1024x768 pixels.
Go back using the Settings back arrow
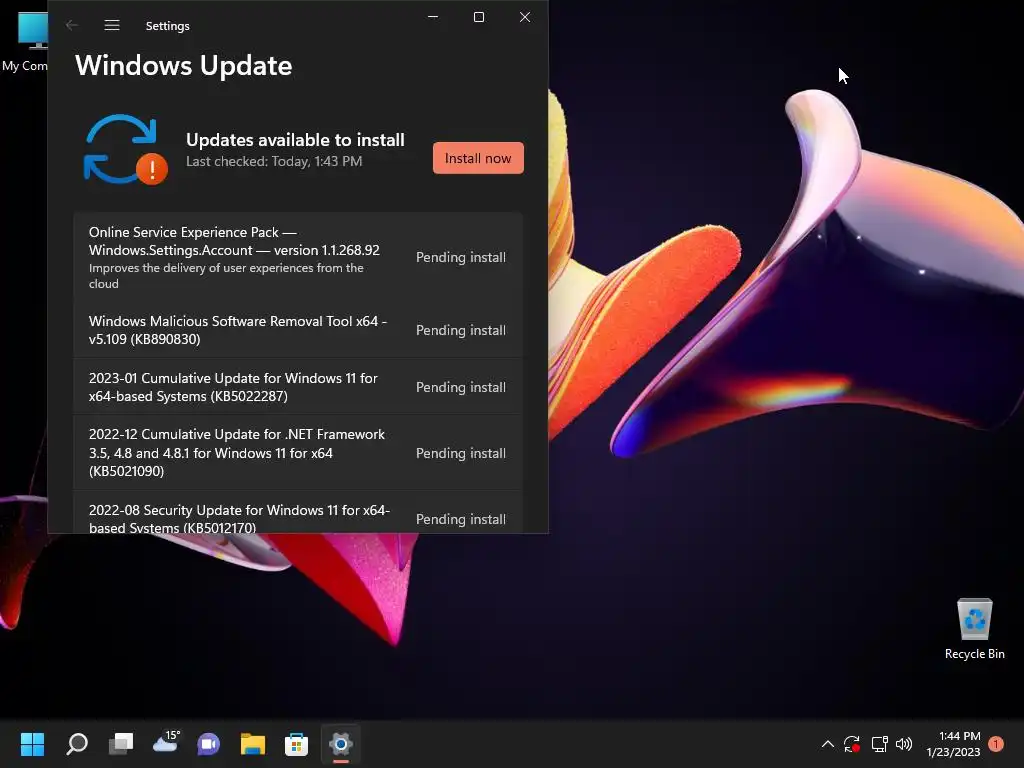point(72,25)
